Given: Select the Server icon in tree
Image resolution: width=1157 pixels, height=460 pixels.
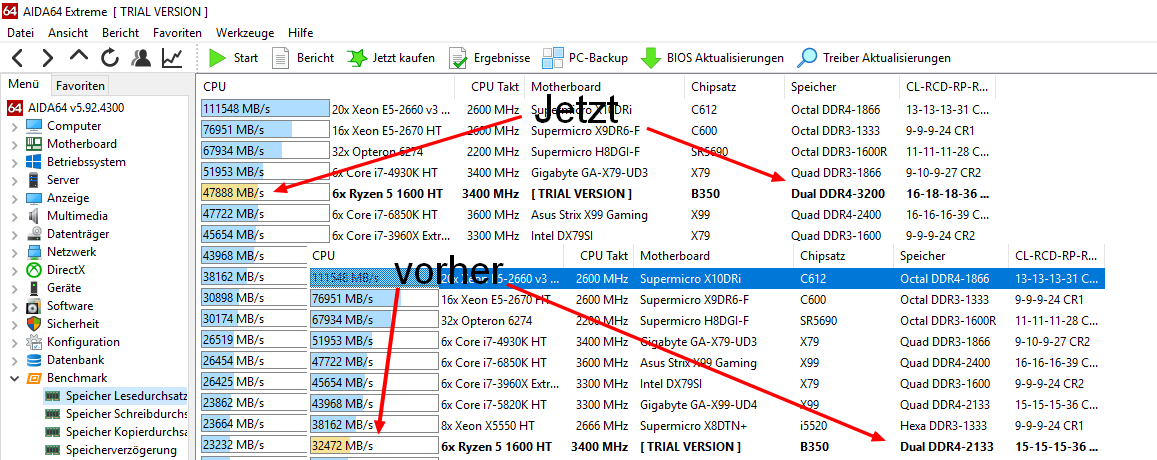Looking at the screenshot, I should 34,180.
